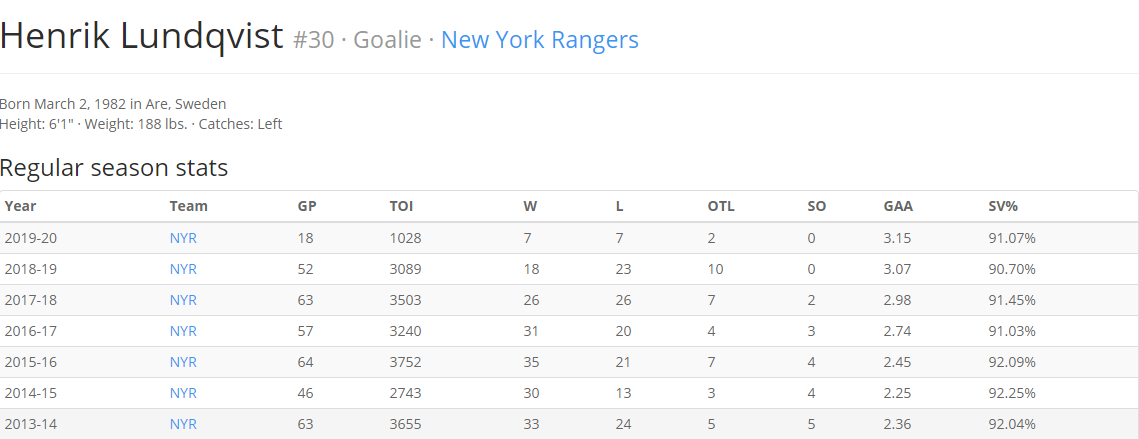This screenshot has height=439, width=1139.
Task: Click the OTL column header
Action: (x=721, y=206)
